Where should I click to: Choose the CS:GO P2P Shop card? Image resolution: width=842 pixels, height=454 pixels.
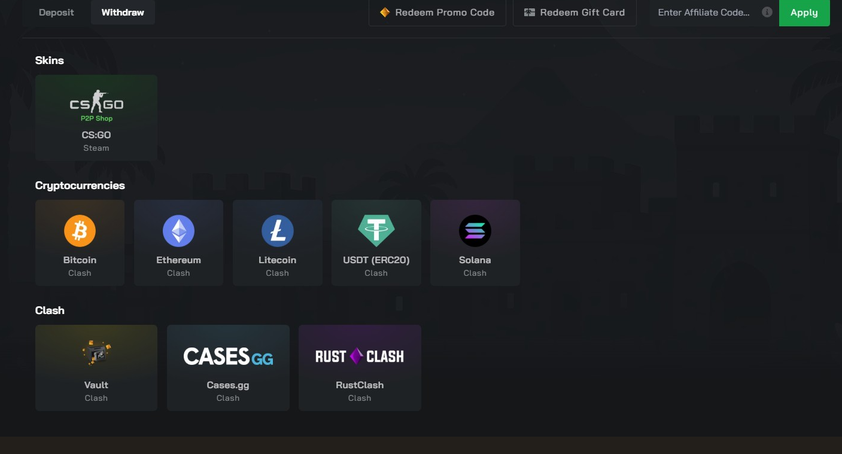click(x=96, y=118)
